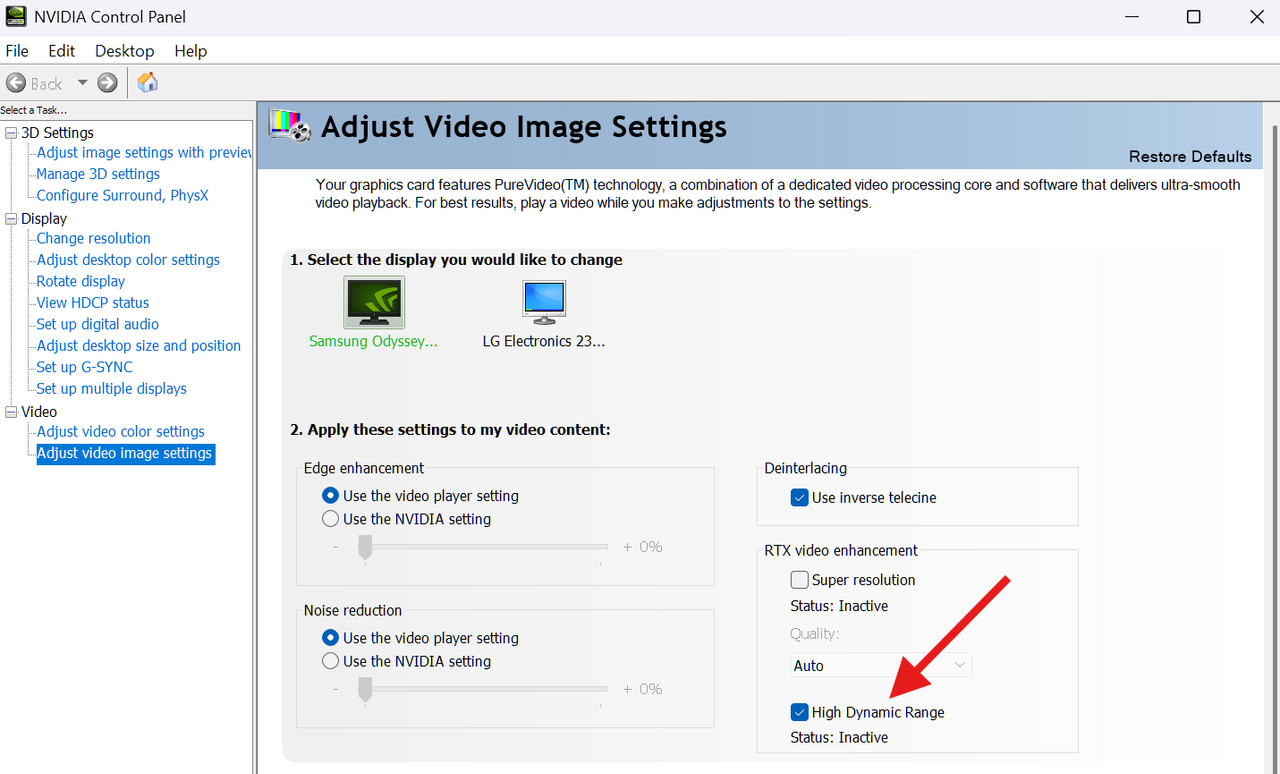Select the LG Electronics display icon
The width and height of the screenshot is (1280, 774).
[544, 303]
